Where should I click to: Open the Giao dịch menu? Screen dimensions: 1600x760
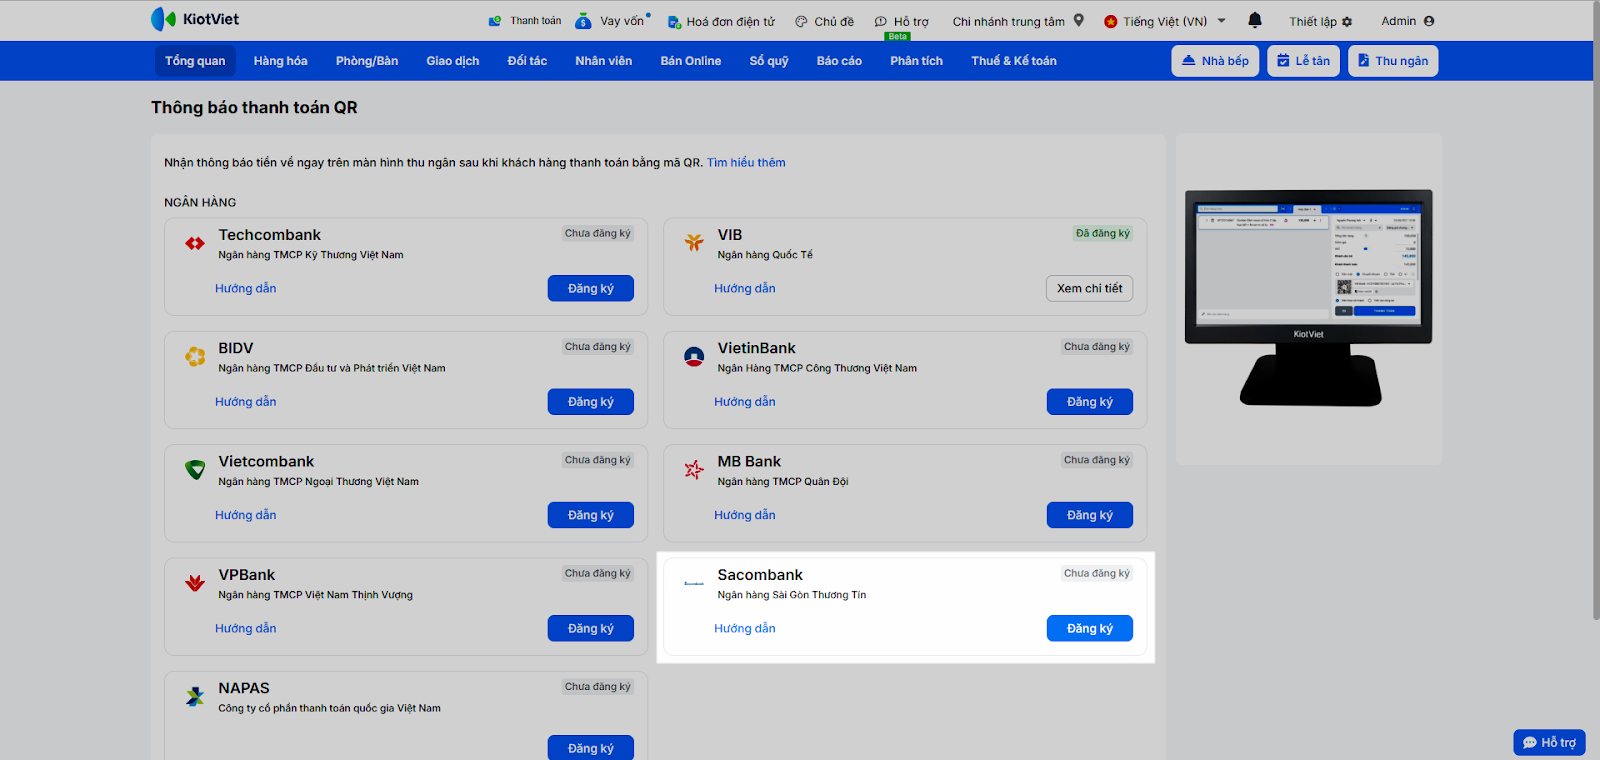(x=453, y=61)
